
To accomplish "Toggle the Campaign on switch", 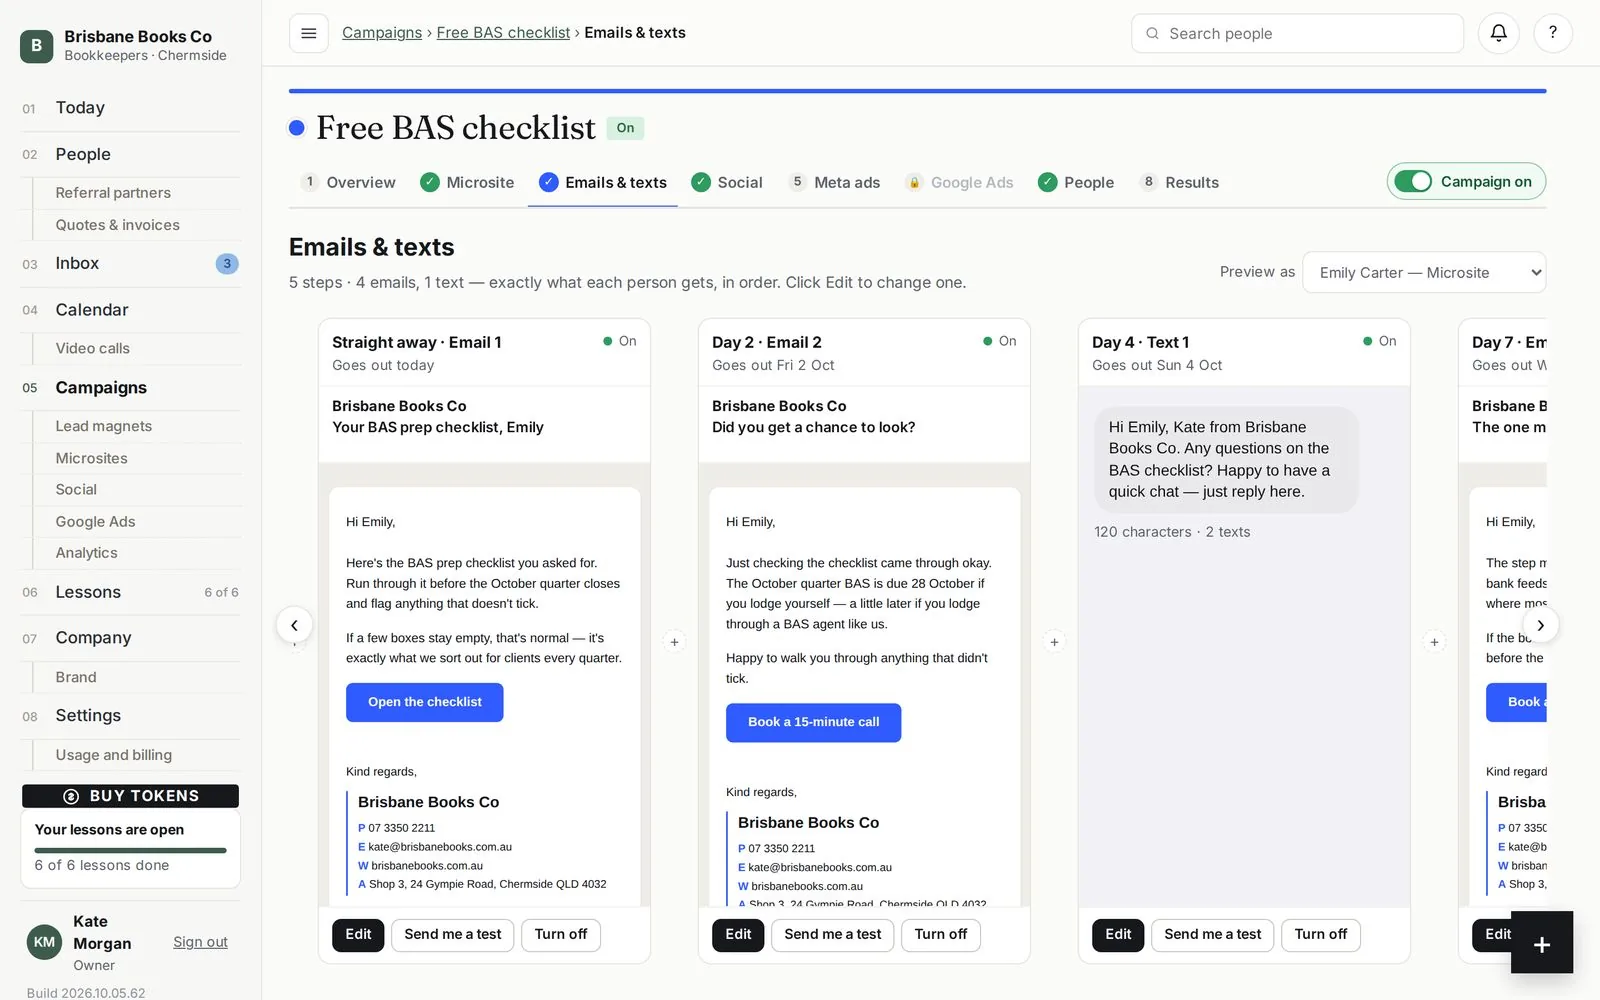I will (1413, 181).
